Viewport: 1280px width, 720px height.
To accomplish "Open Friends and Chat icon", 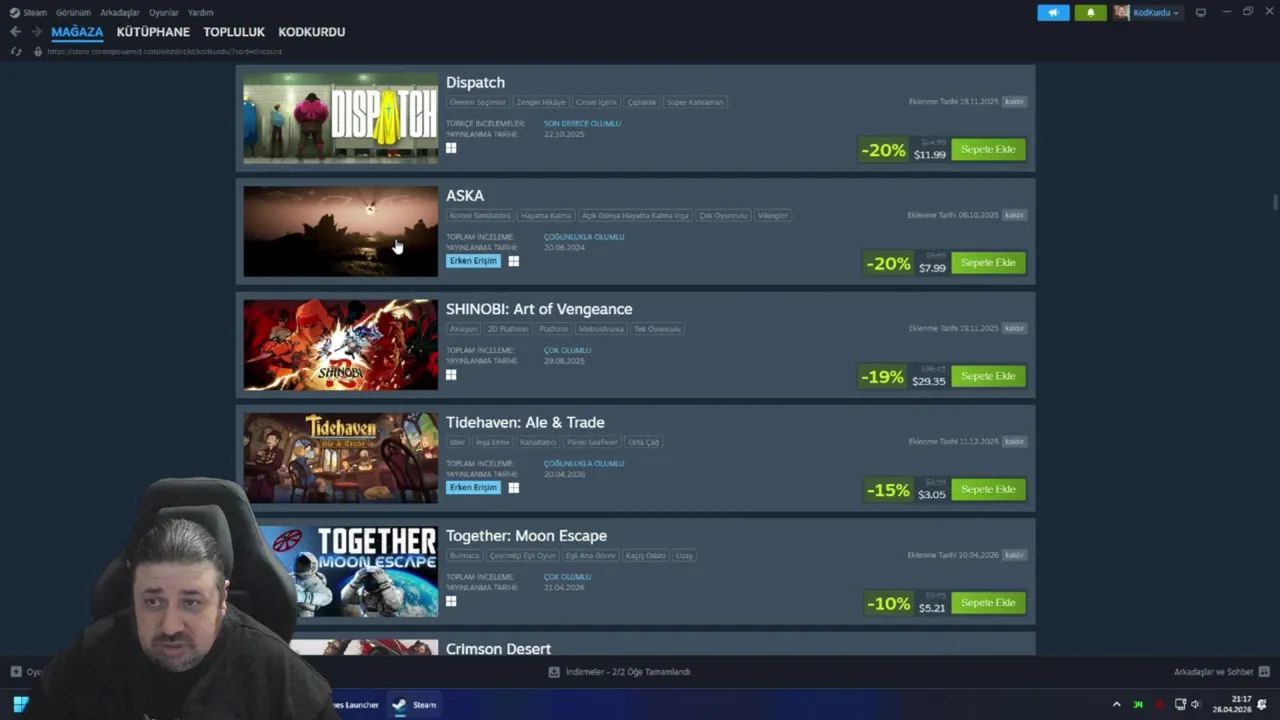I will click(x=1264, y=672).
